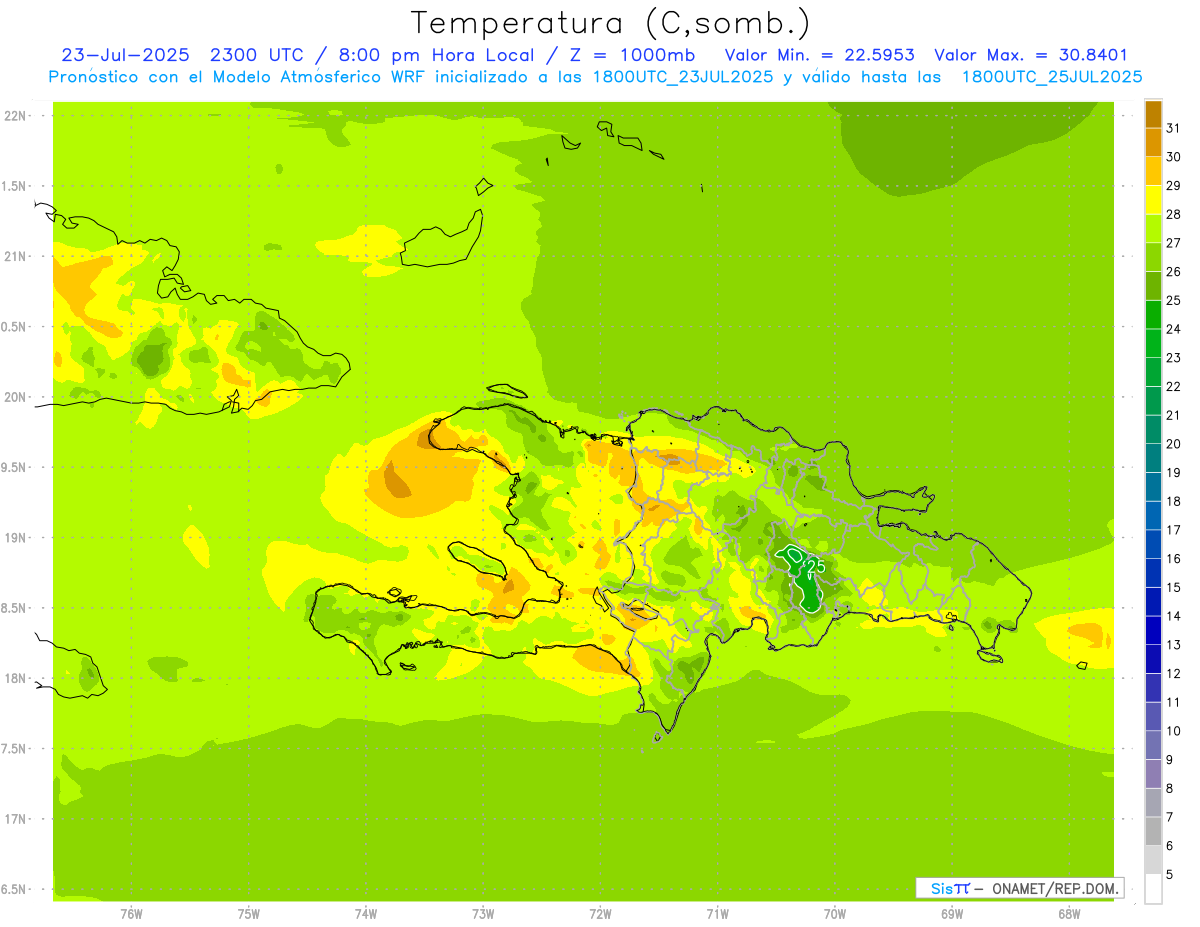Viewport: 1200px width, 927px height.
Task: Click the green legend band between 24 and 25
Action: click(1153, 314)
